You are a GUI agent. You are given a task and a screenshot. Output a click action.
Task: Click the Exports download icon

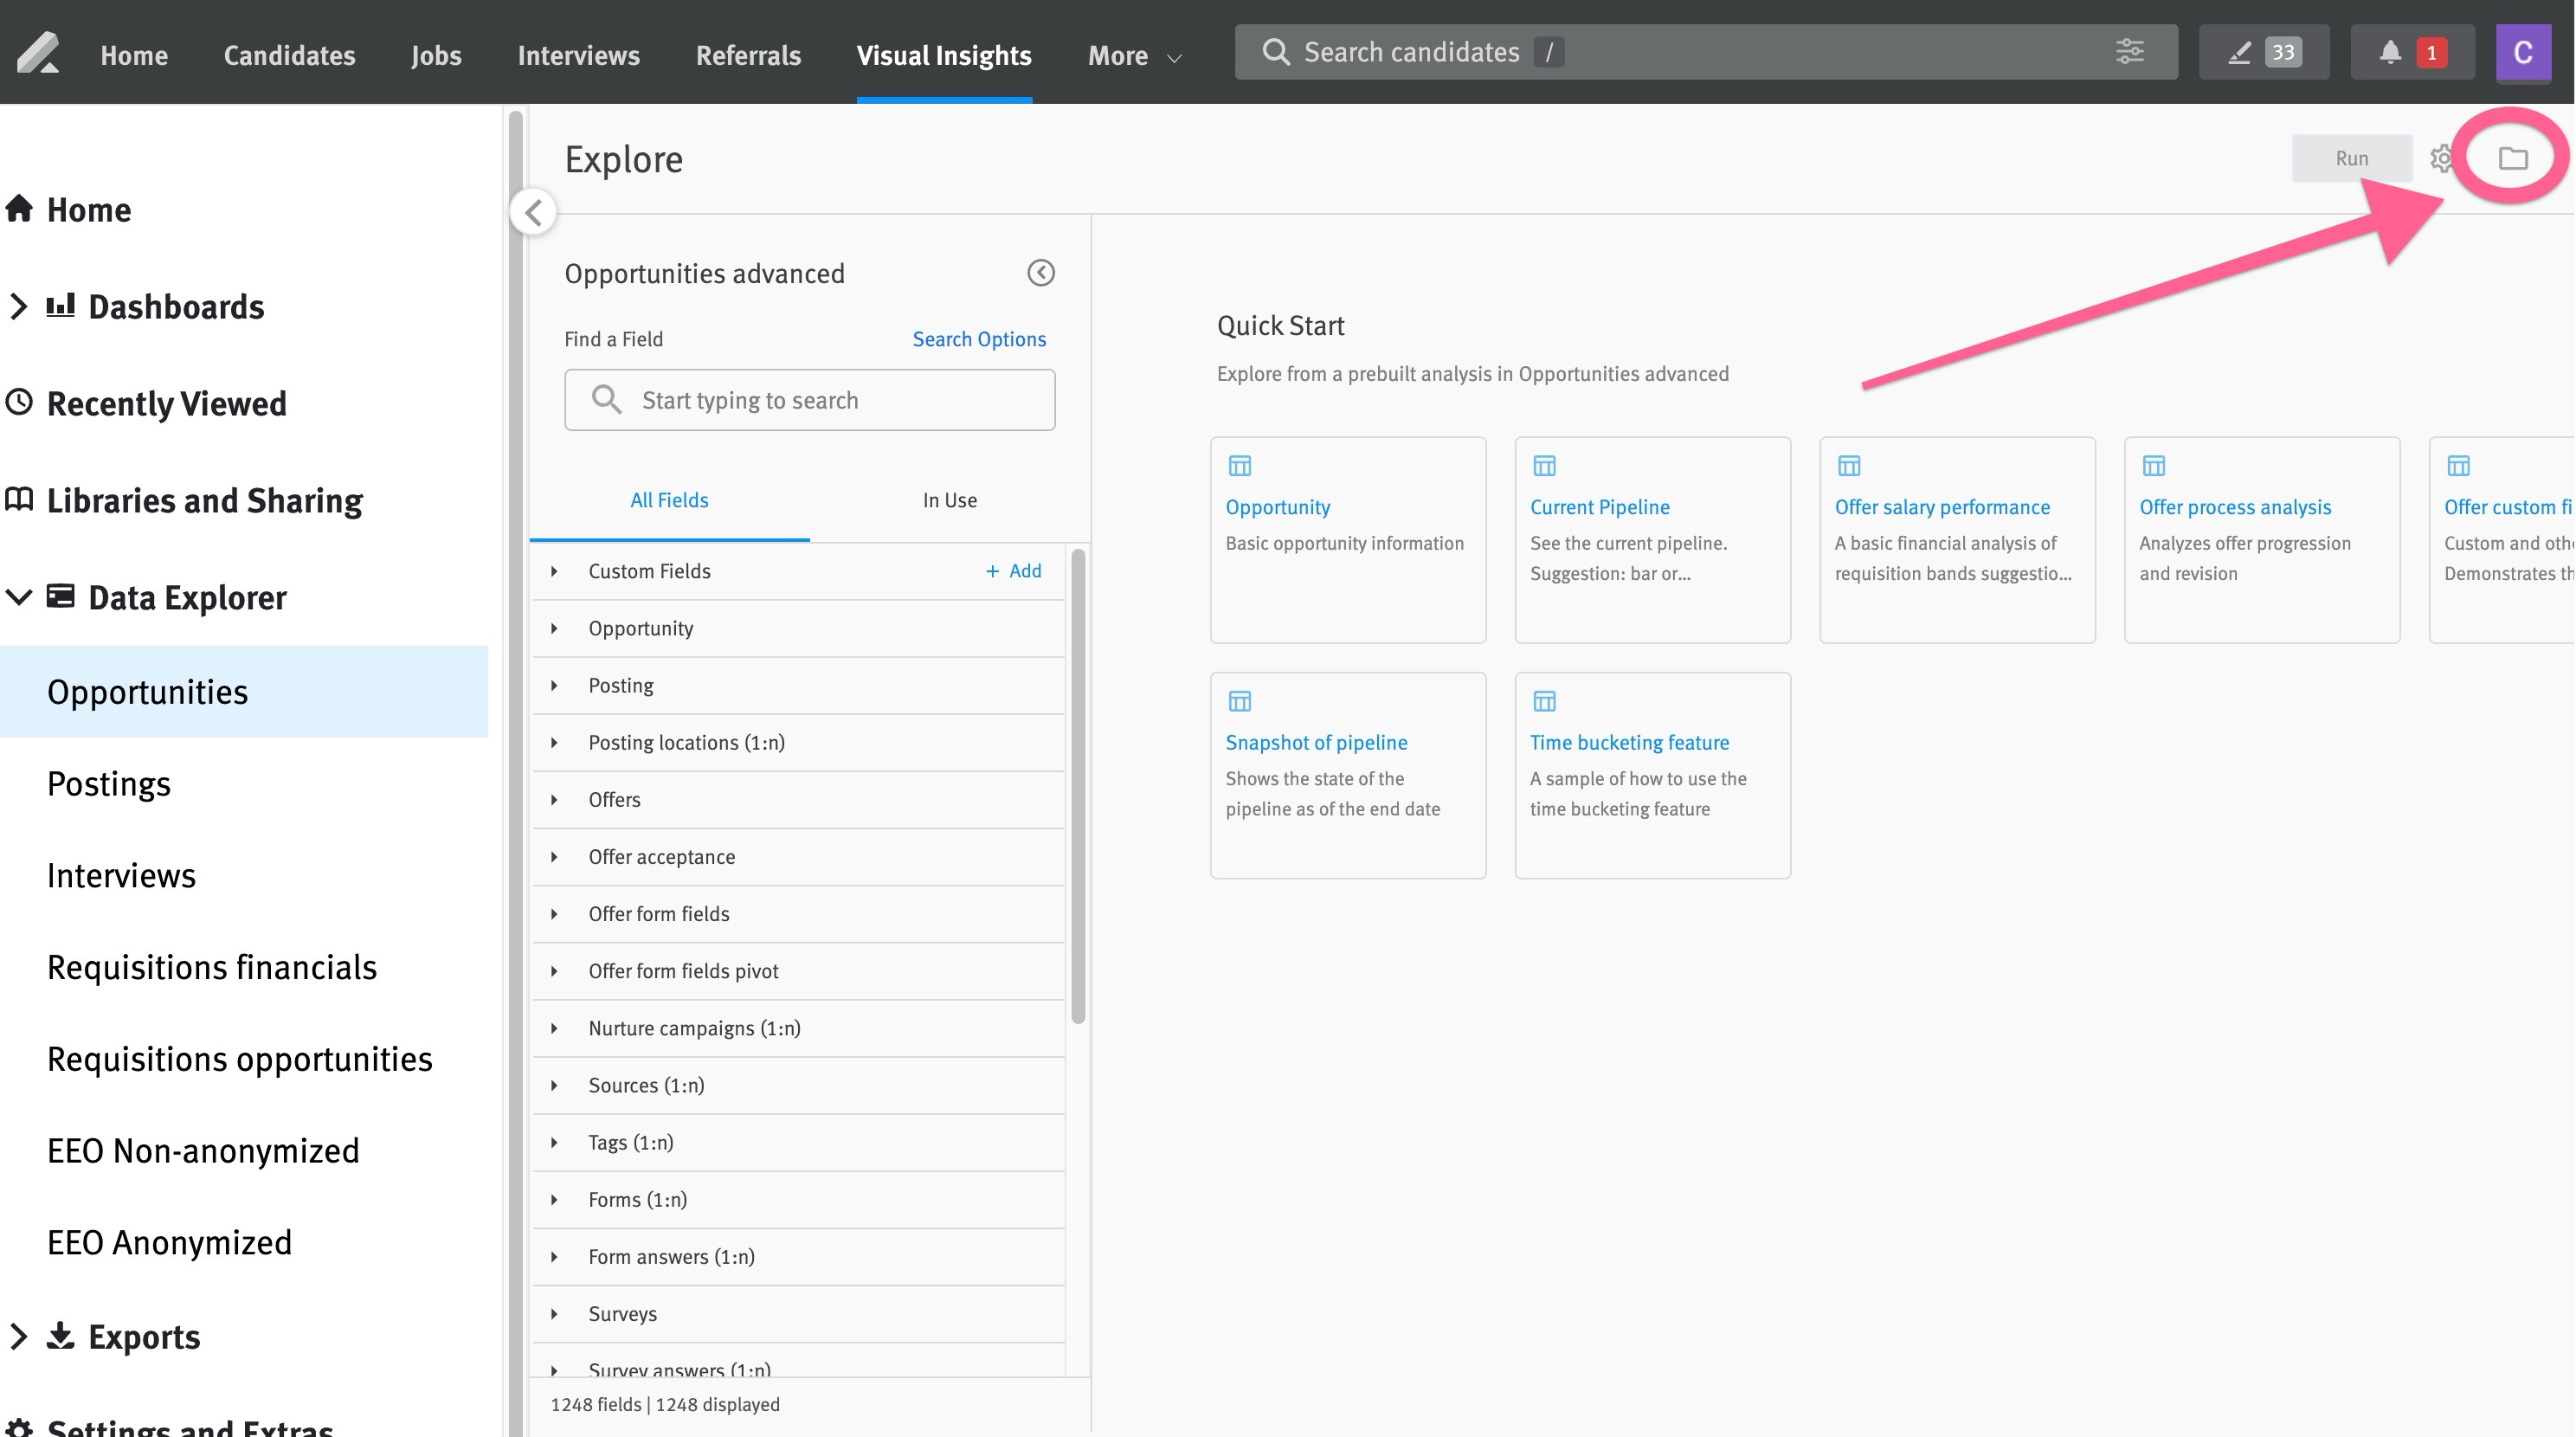60,1335
